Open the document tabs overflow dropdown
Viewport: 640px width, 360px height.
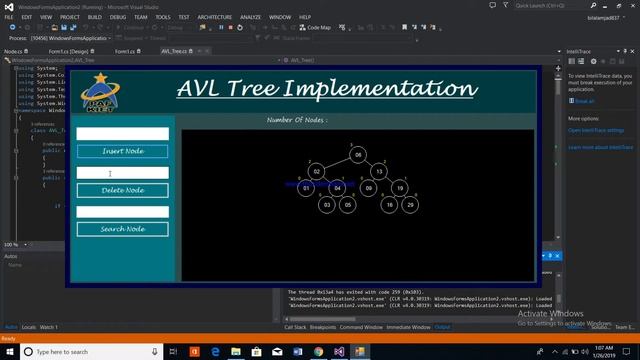pyautogui.click(x=559, y=51)
